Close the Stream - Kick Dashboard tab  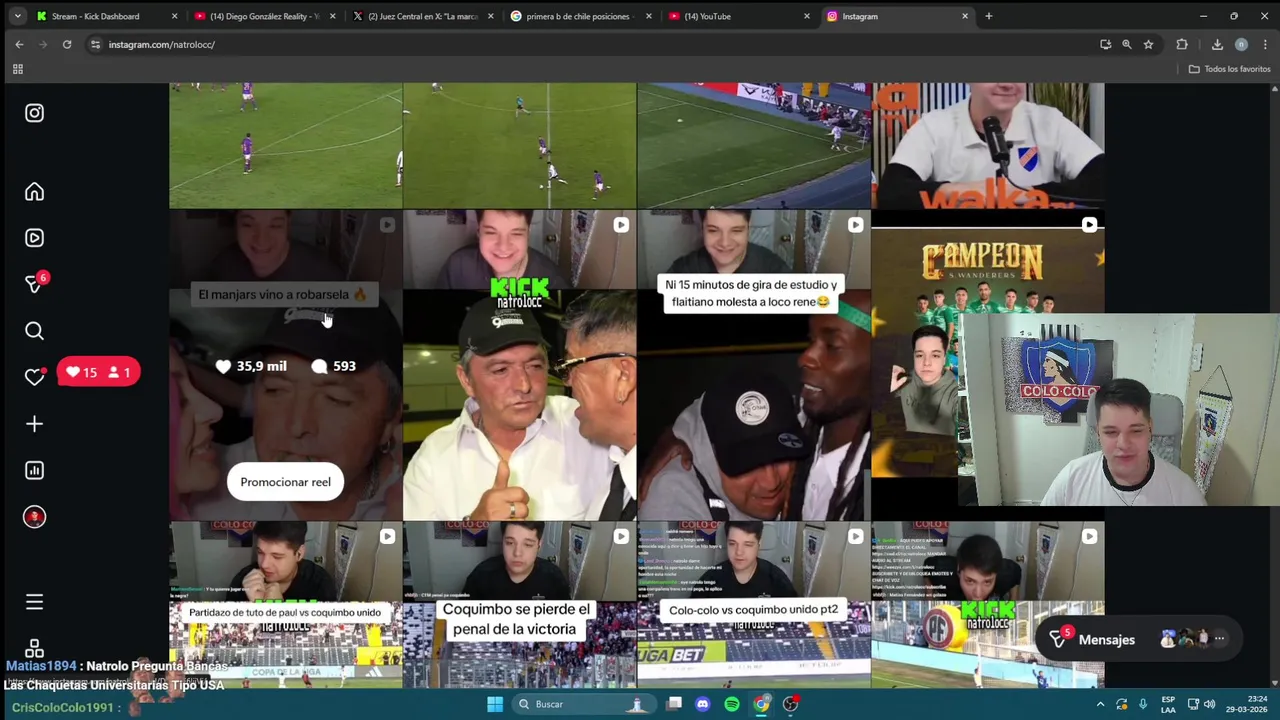click(x=174, y=16)
